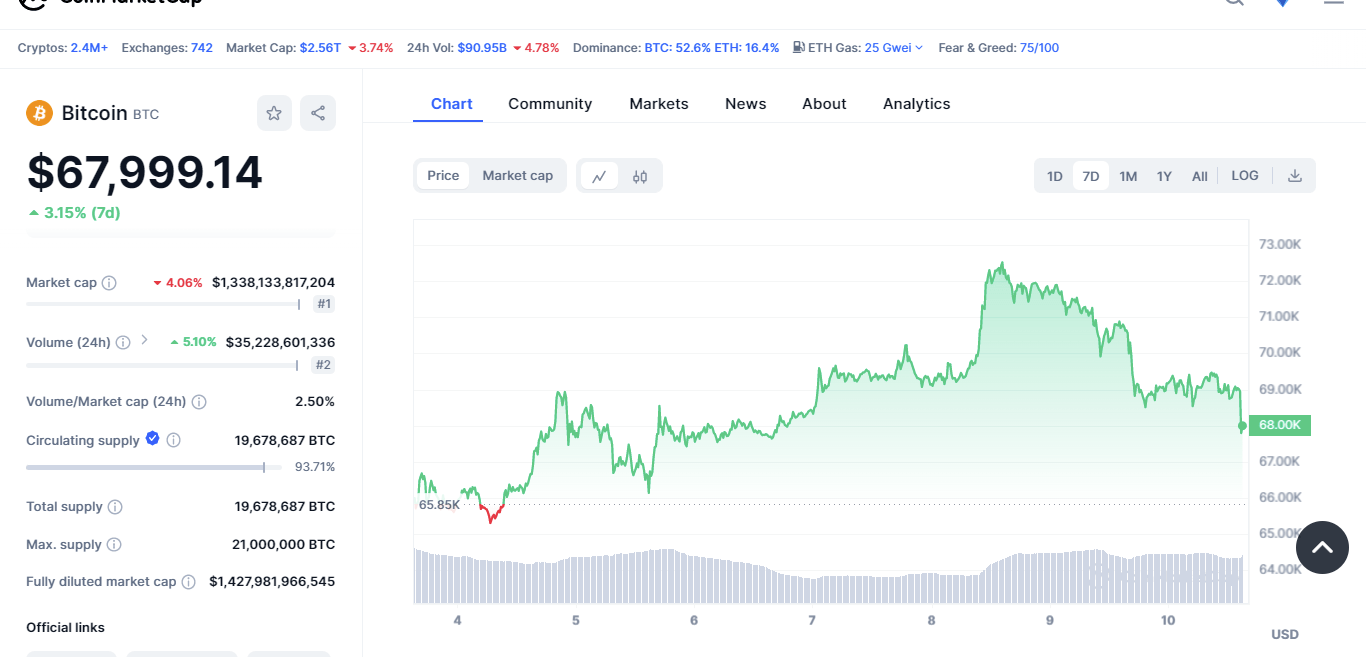
Task: Click the Volume (24h) progress bar
Action: tap(162, 365)
